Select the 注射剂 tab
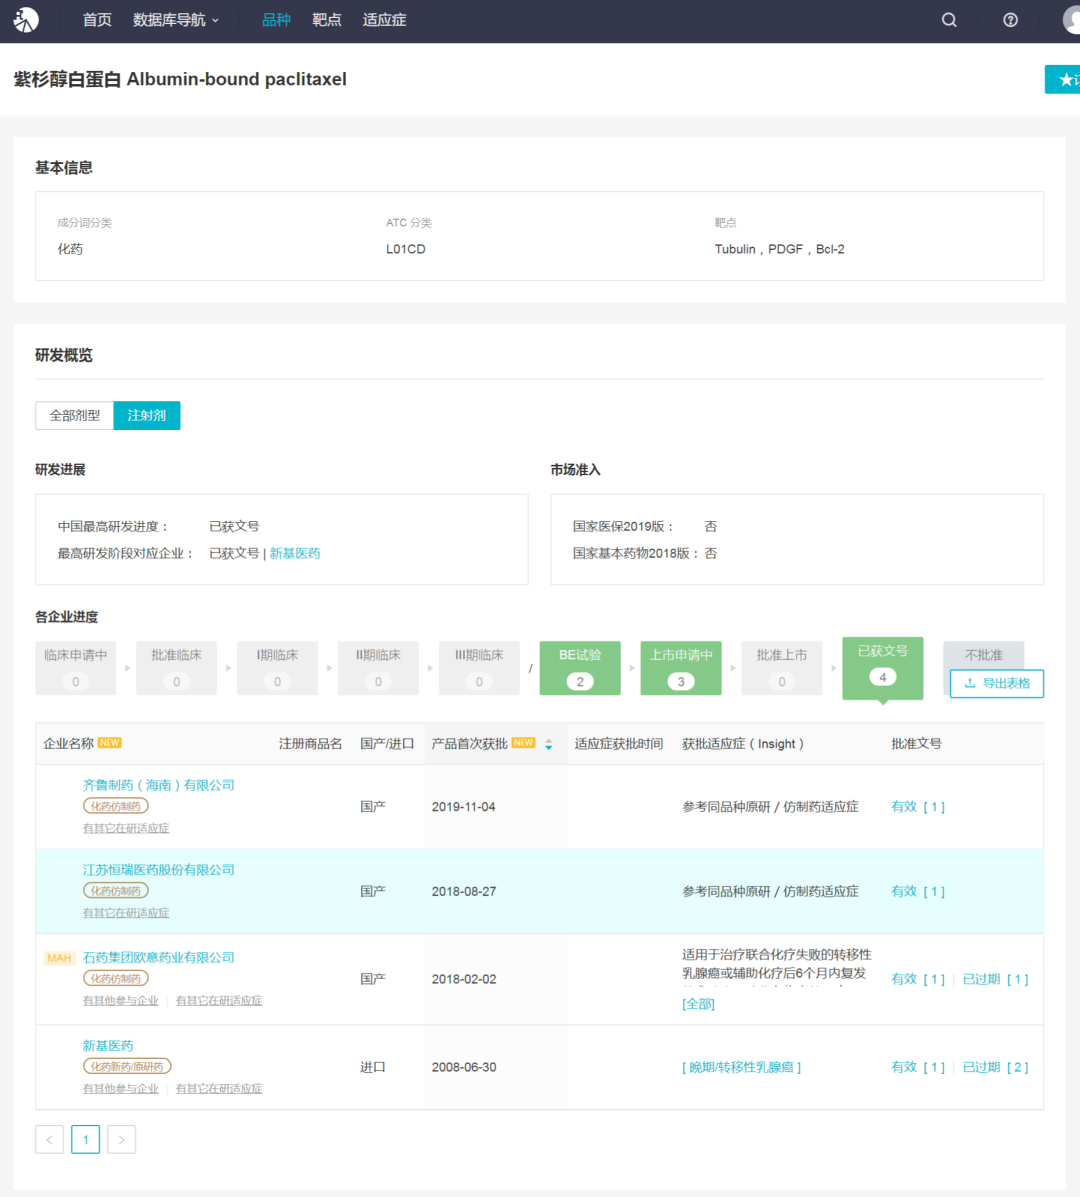Screen dimensions: 1080x1197 point(147,415)
